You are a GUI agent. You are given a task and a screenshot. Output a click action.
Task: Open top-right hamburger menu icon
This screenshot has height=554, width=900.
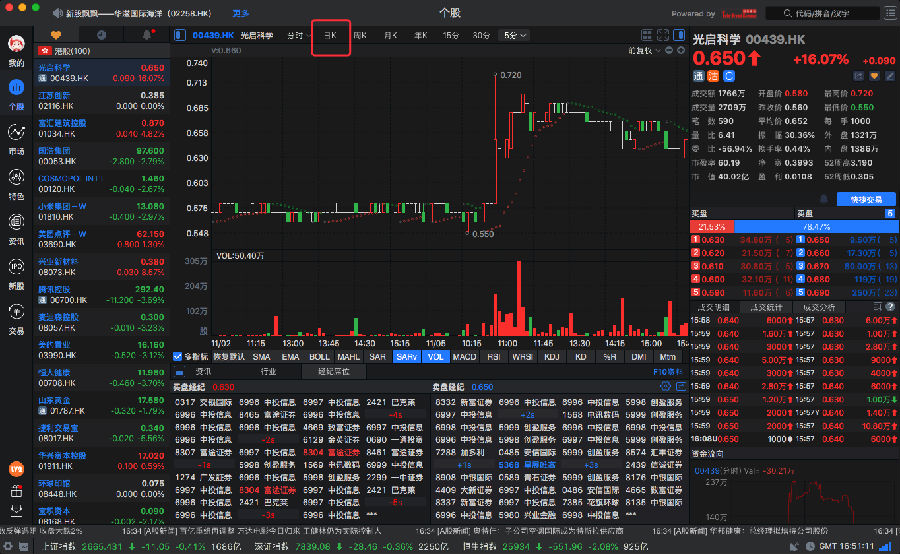(x=890, y=13)
